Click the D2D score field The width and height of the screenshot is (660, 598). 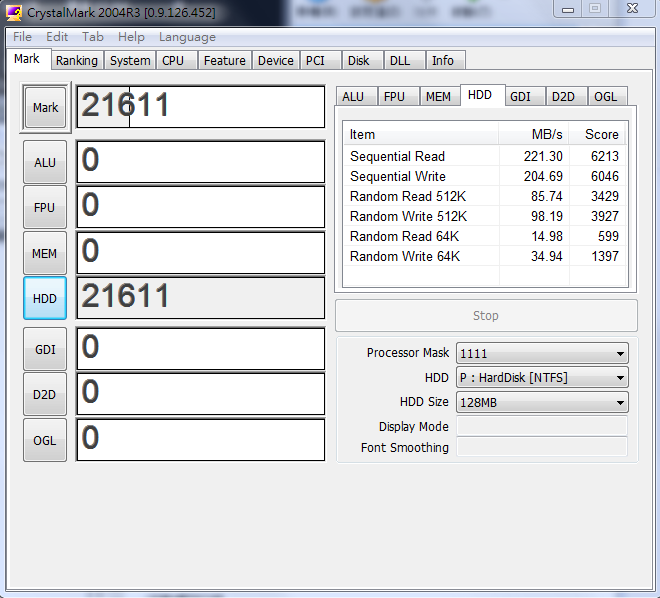pyautogui.click(x=201, y=394)
